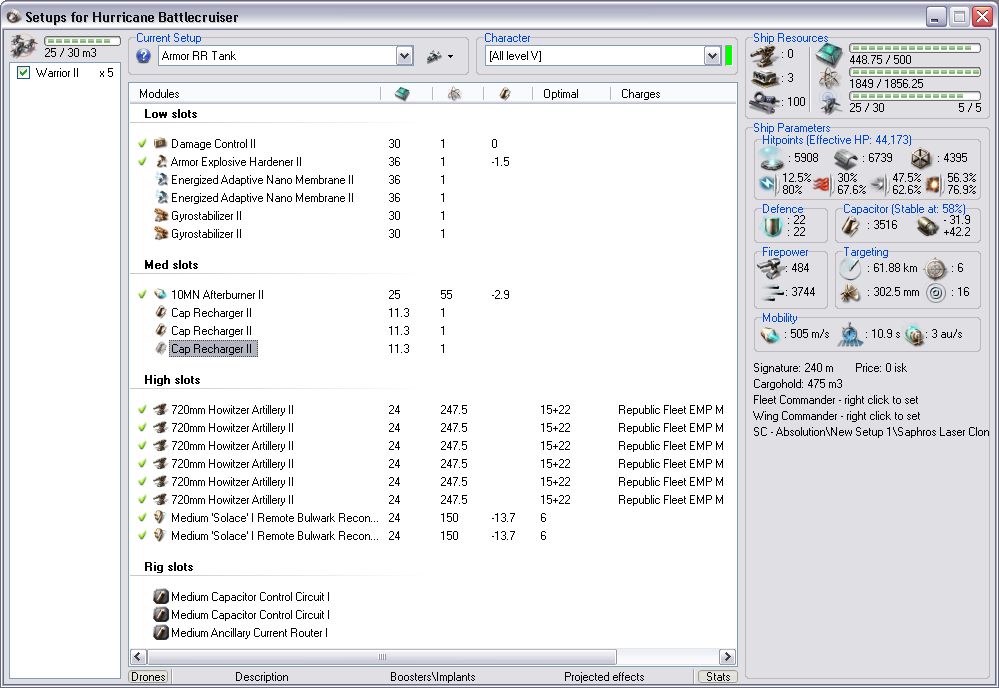Click the calibration icon showing 100
The width and height of the screenshot is (999, 688).
[766, 102]
